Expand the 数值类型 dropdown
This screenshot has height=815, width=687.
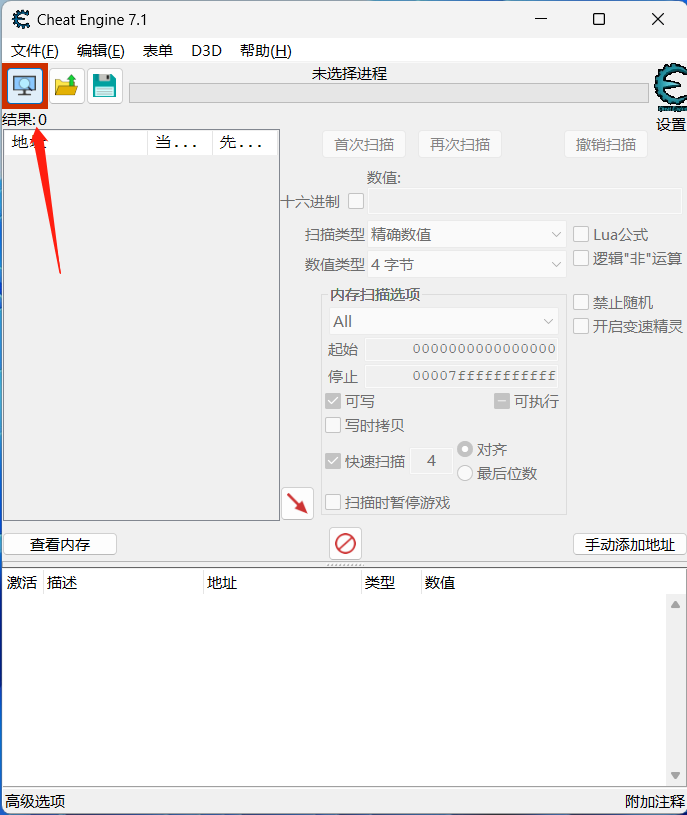coord(467,265)
